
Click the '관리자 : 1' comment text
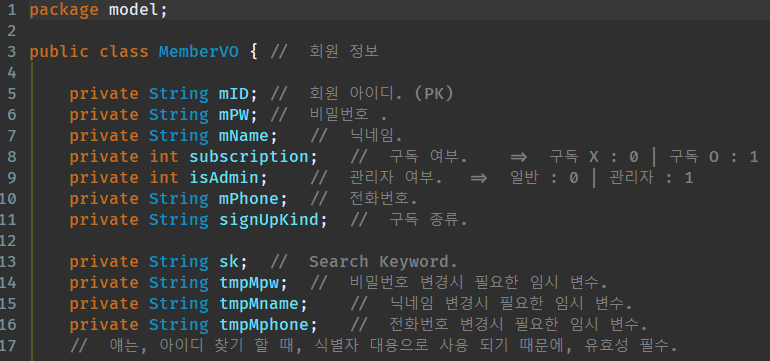click(651, 178)
